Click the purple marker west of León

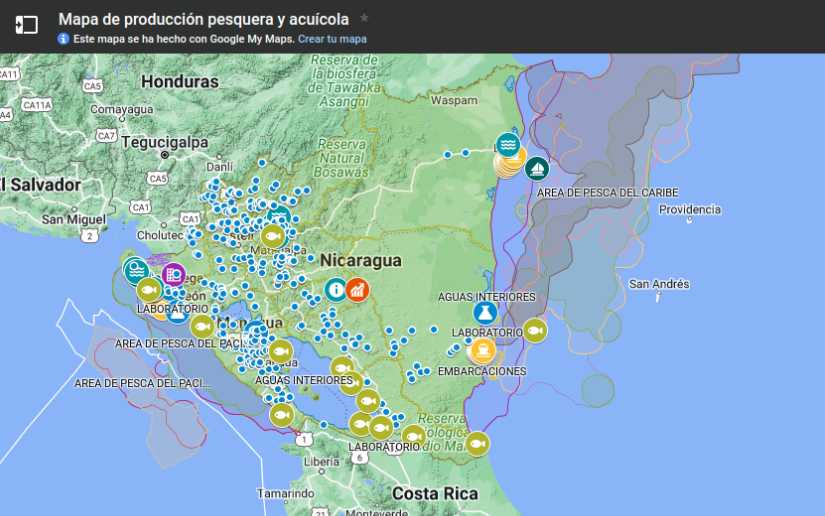tap(173, 272)
